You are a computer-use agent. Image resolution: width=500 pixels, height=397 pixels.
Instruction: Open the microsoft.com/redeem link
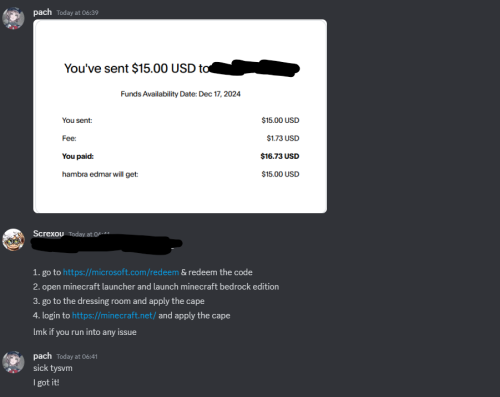(121, 272)
